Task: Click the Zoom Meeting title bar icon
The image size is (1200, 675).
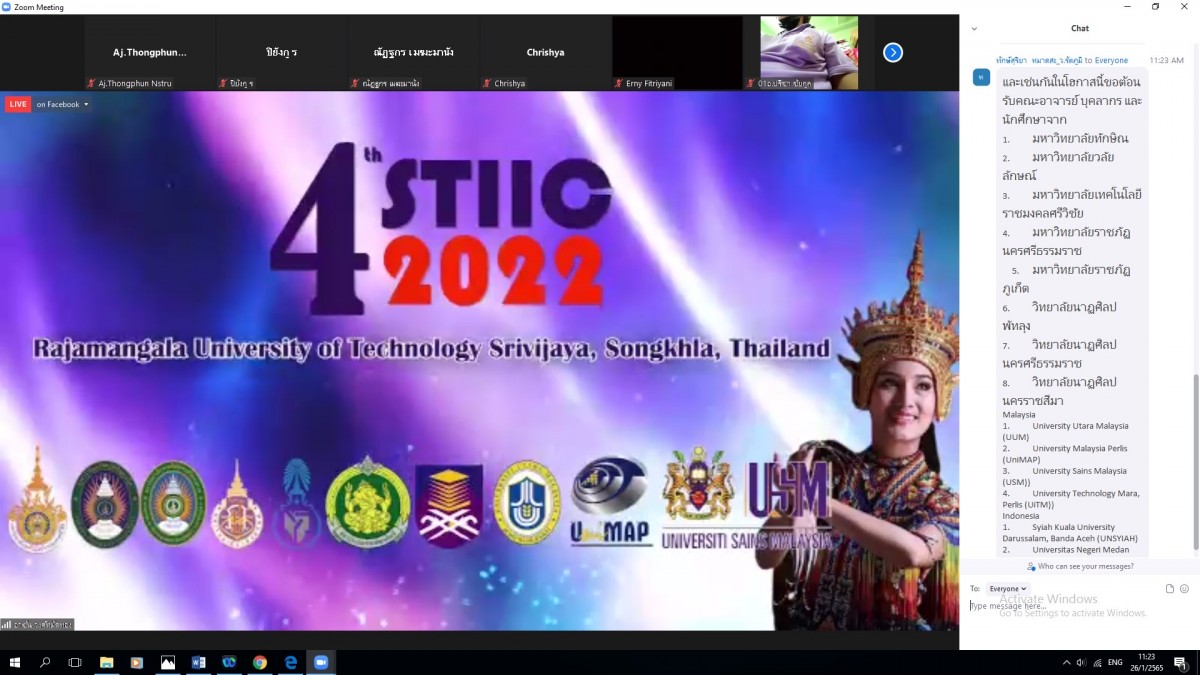Action: point(7,7)
